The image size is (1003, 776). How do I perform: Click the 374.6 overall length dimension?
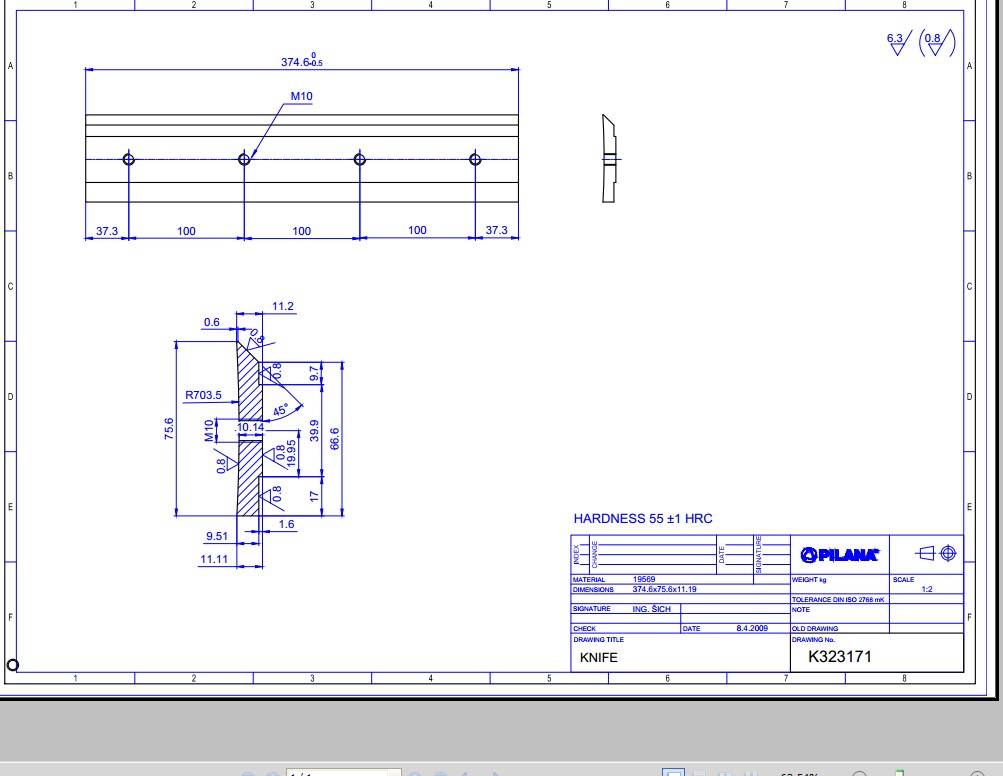pos(301,62)
